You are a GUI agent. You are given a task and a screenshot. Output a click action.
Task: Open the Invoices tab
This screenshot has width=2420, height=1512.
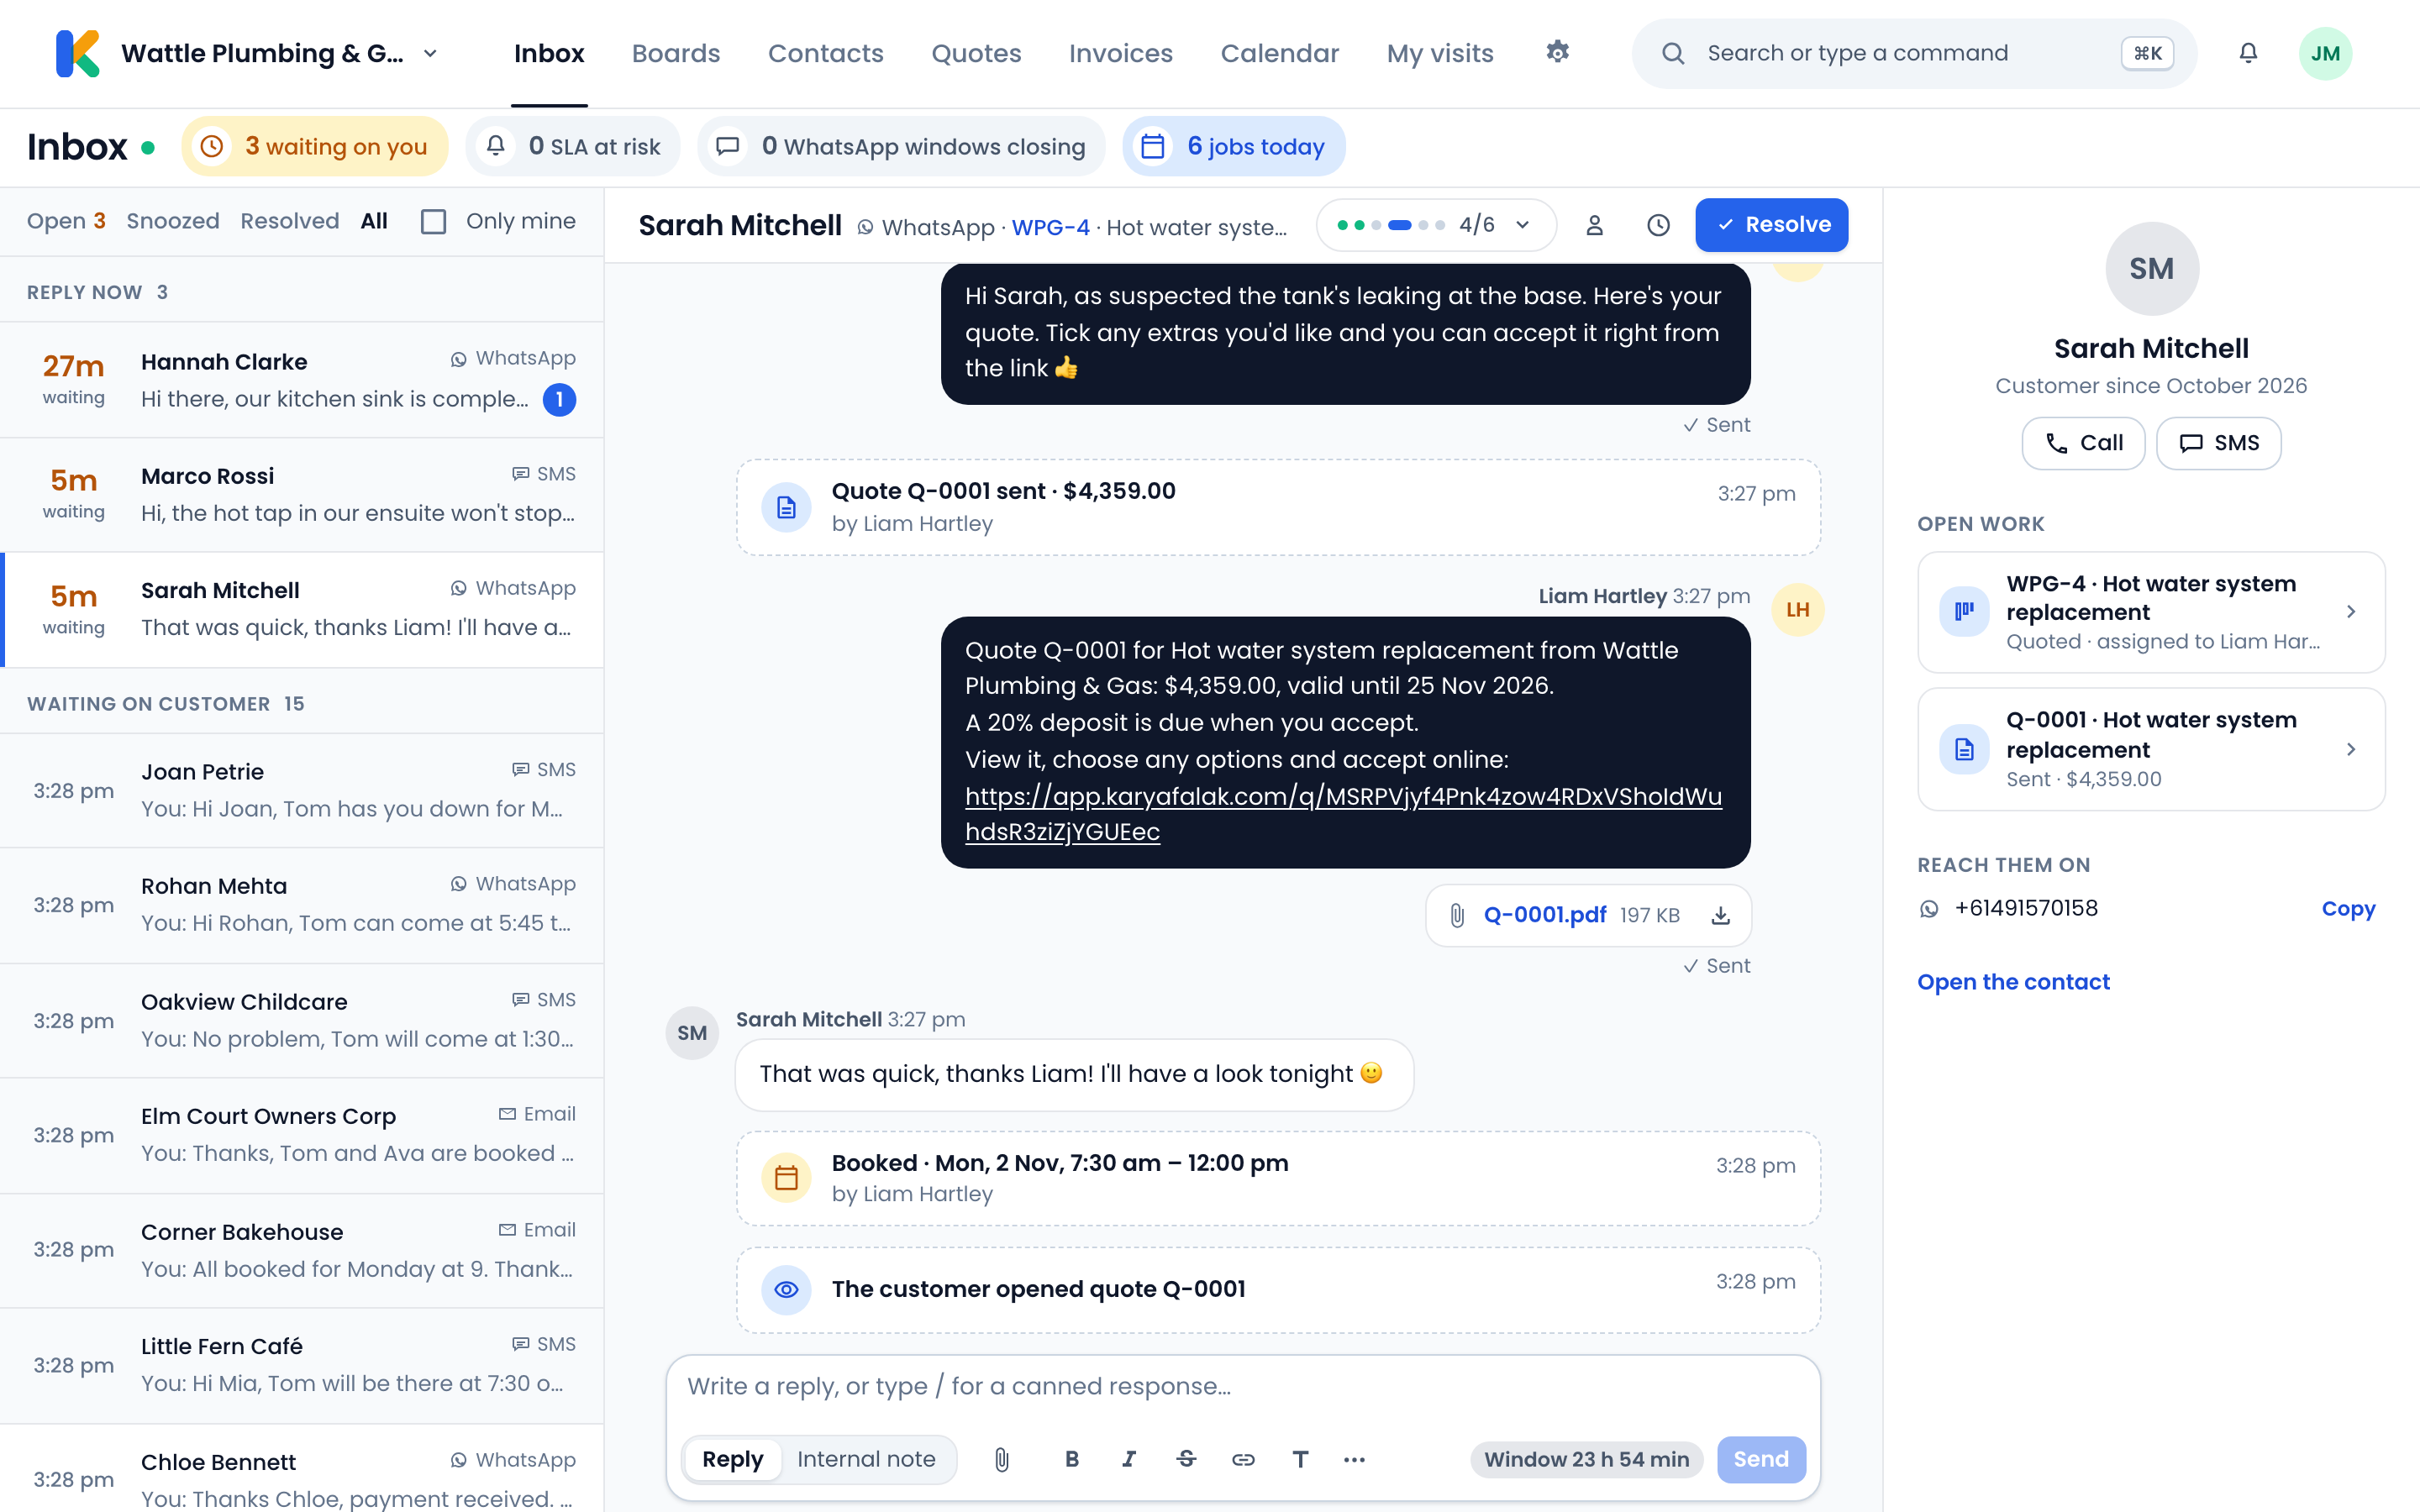click(x=1120, y=53)
